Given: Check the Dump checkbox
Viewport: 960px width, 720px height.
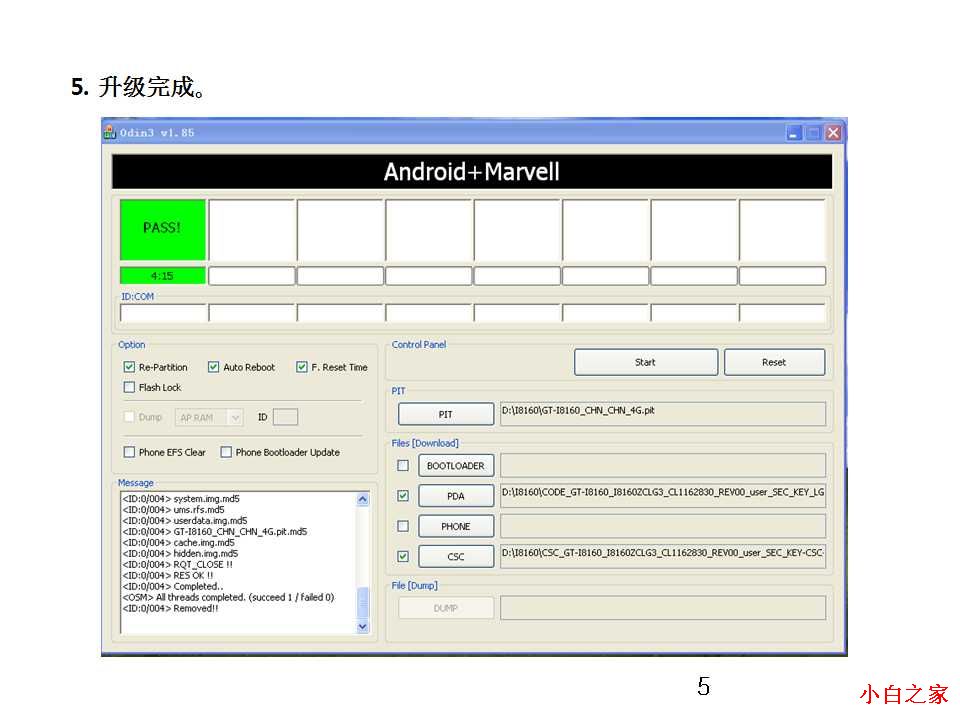Looking at the screenshot, I should (x=129, y=416).
